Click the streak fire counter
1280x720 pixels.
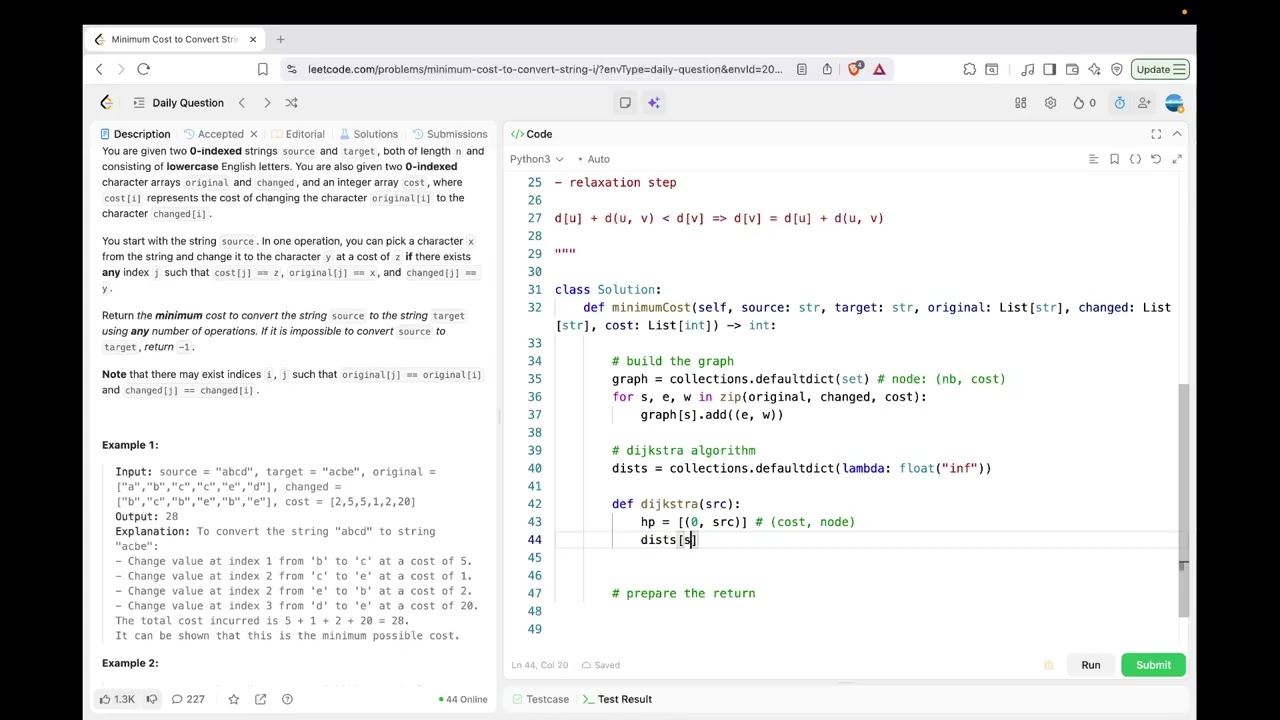[x=1084, y=102]
